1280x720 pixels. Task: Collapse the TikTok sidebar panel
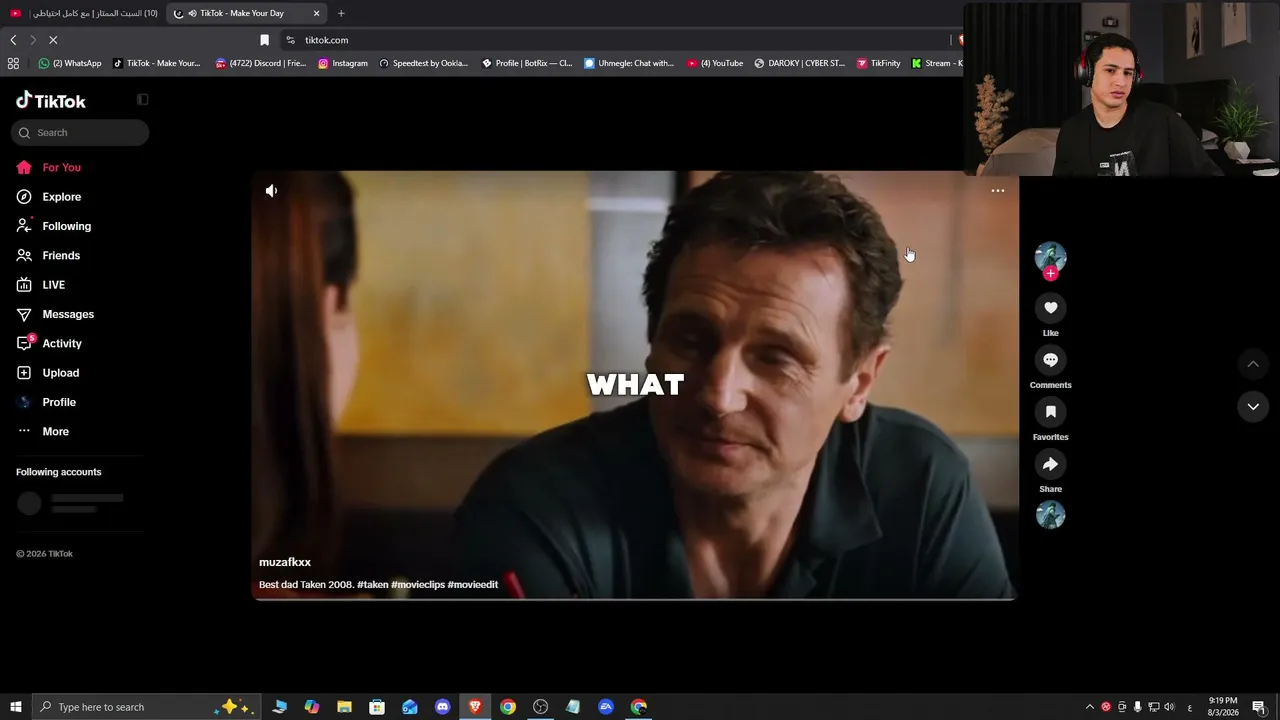pos(142,100)
